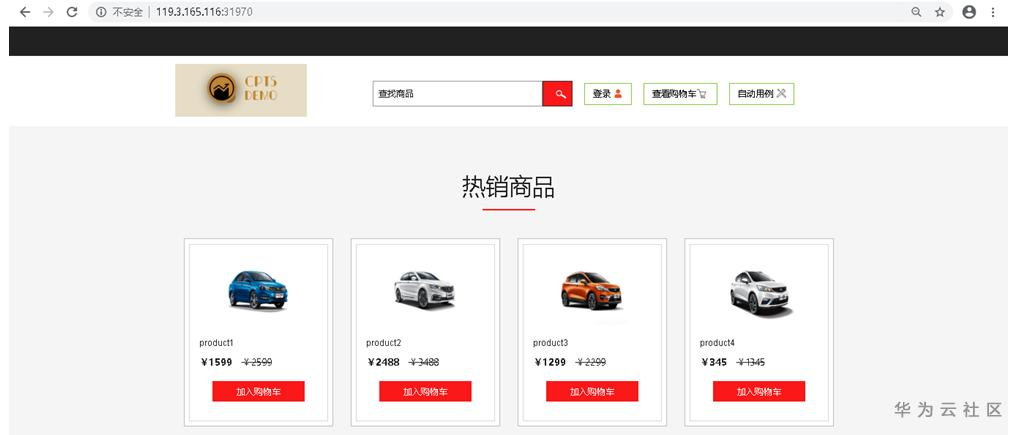Image resolution: width=1015 pixels, height=435 pixels.
Task: Select the blue car image of product1
Action: click(x=258, y=289)
